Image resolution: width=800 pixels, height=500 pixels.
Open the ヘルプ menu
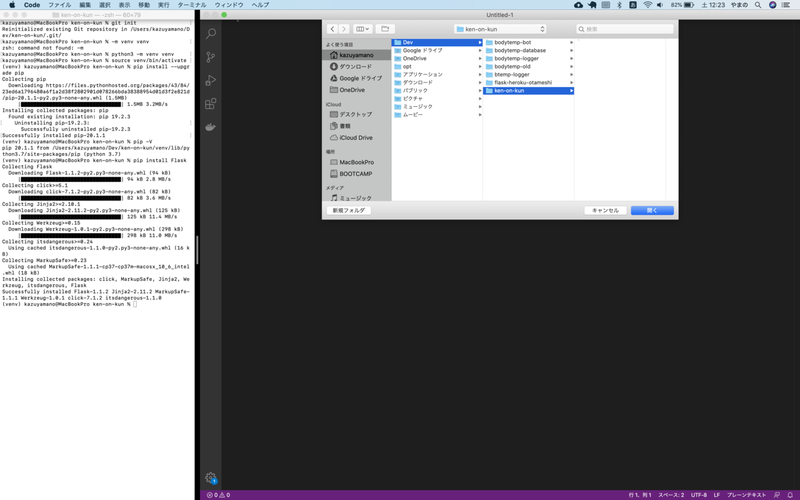pos(260,5)
